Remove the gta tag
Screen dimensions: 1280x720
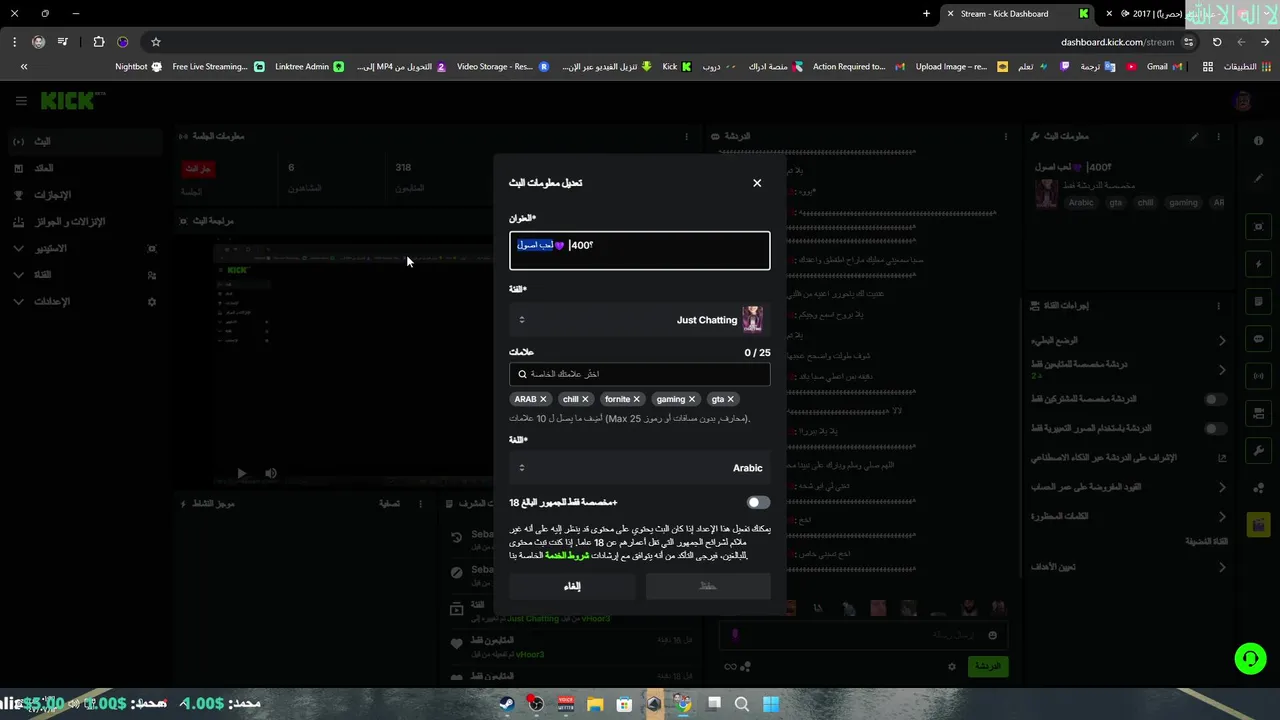(730, 399)
